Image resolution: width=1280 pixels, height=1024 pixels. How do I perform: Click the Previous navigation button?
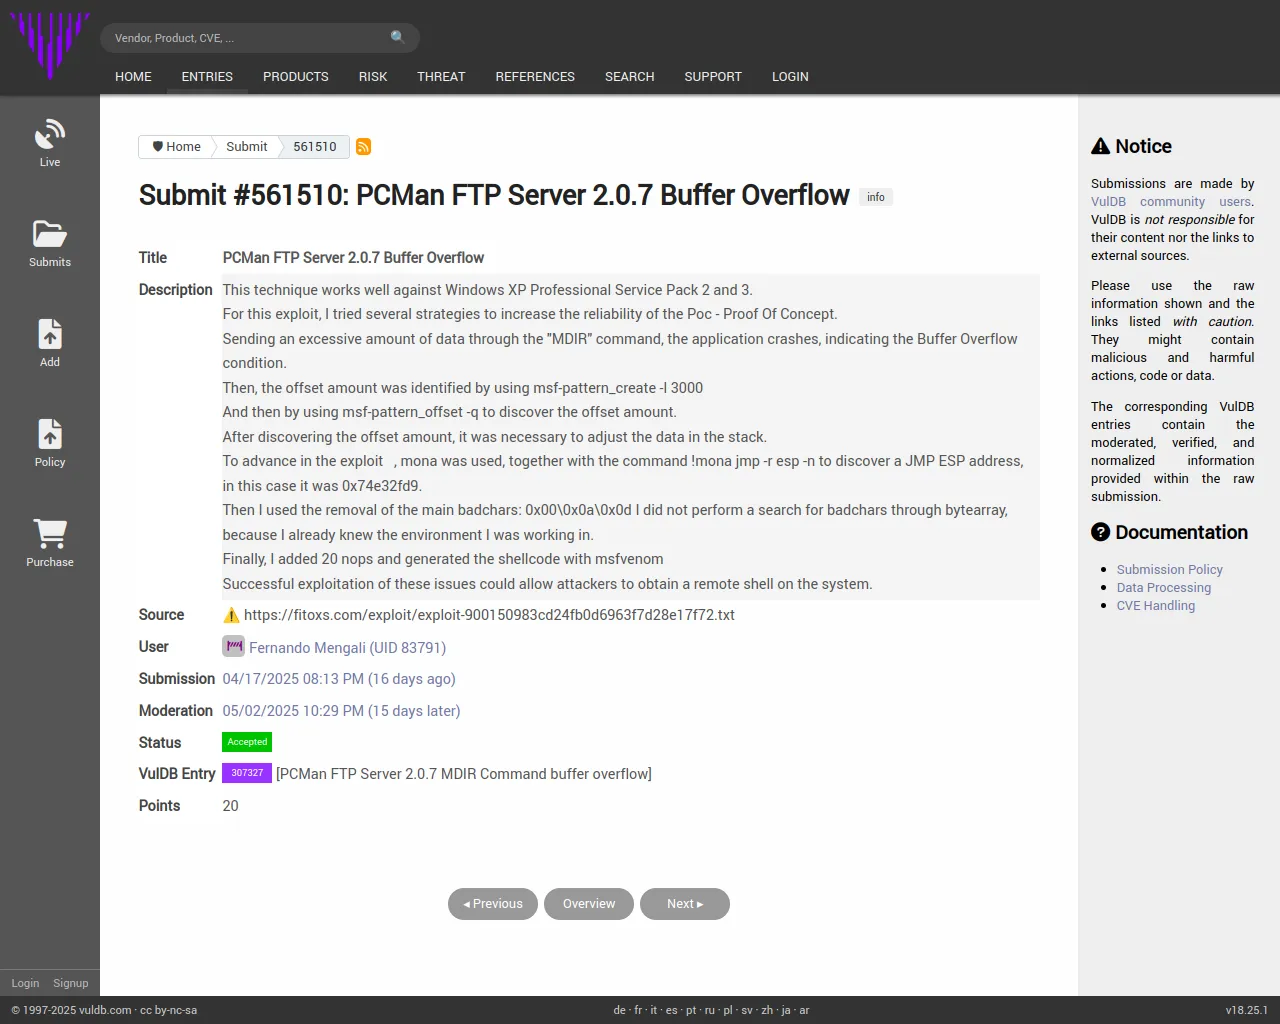(493, 904)
